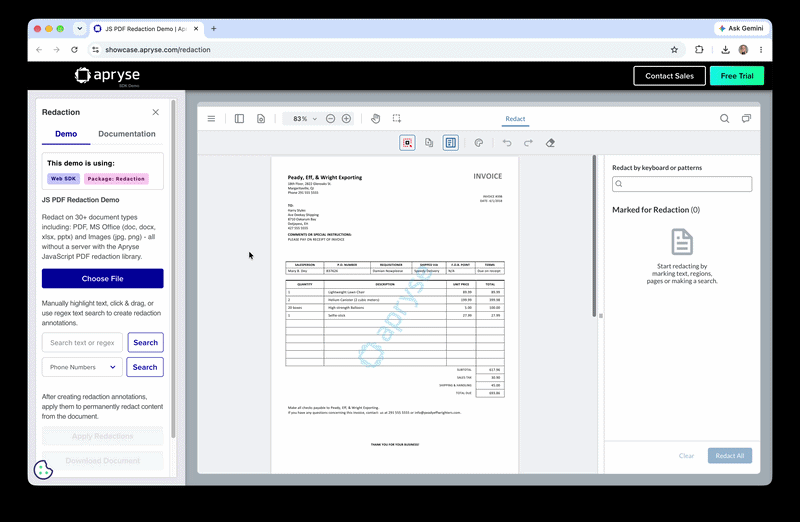Select the page redaction tool
The height and width of the screenshot is (522, 800).
click(x=429, y=143)
